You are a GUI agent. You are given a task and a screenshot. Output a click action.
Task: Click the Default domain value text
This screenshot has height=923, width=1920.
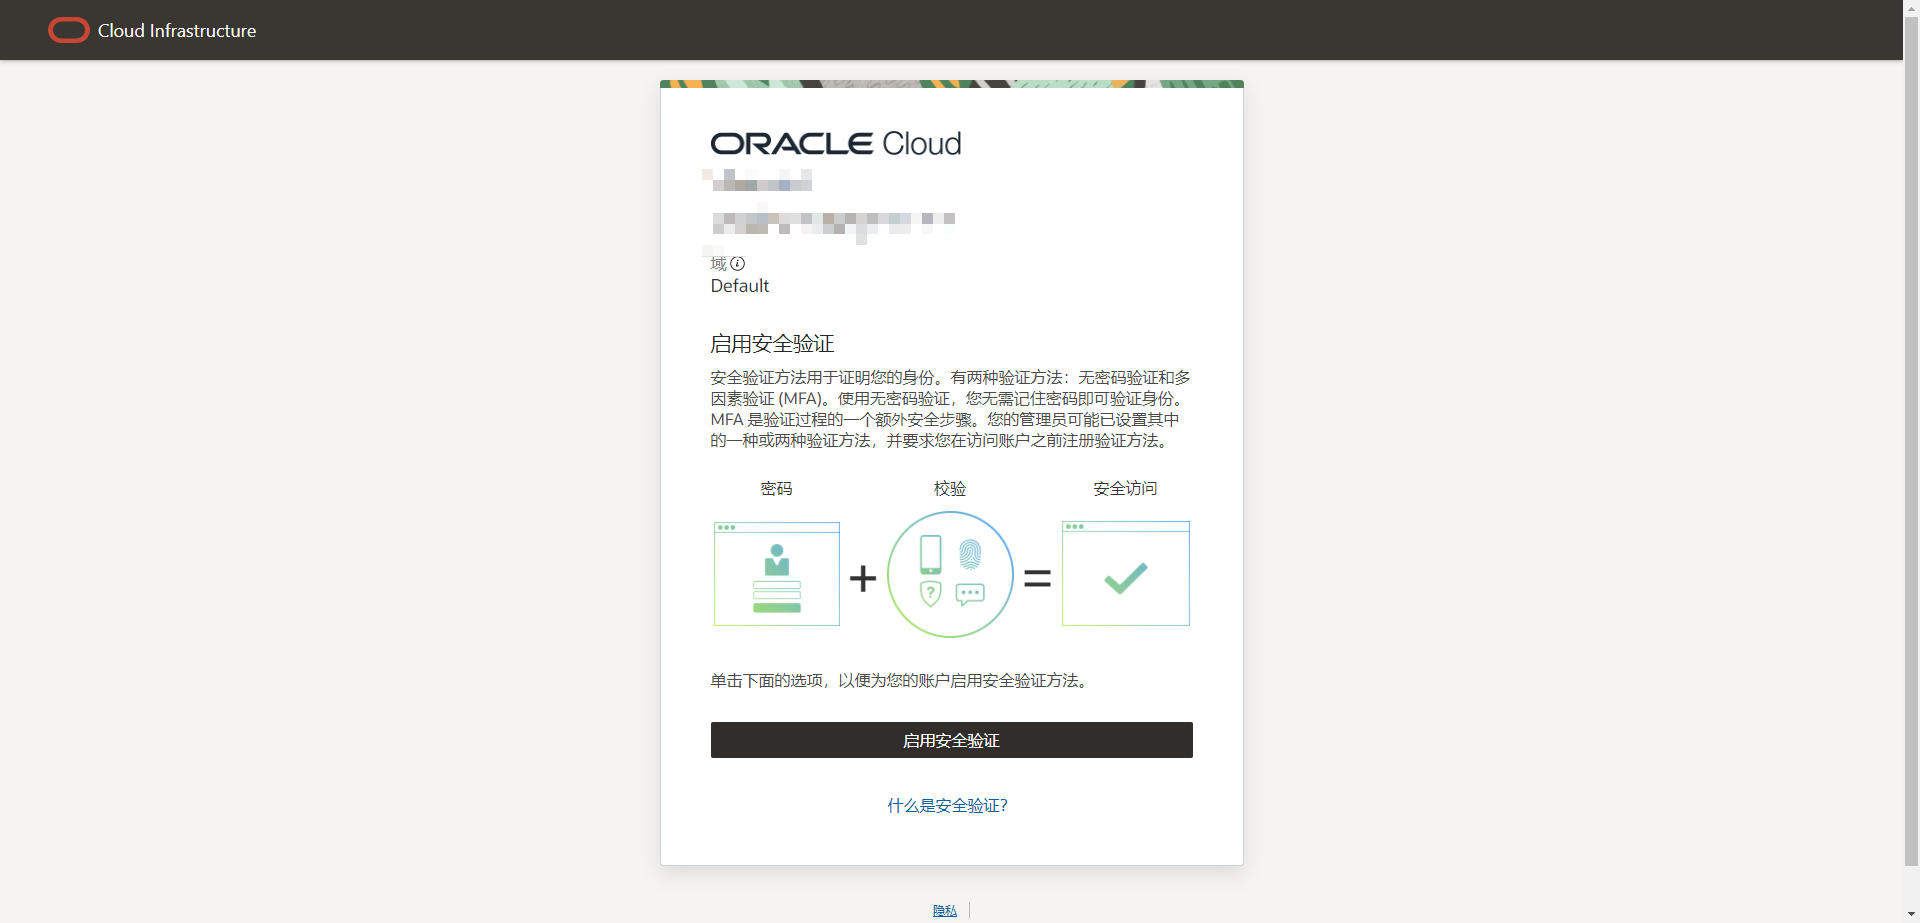coord(740,286)
